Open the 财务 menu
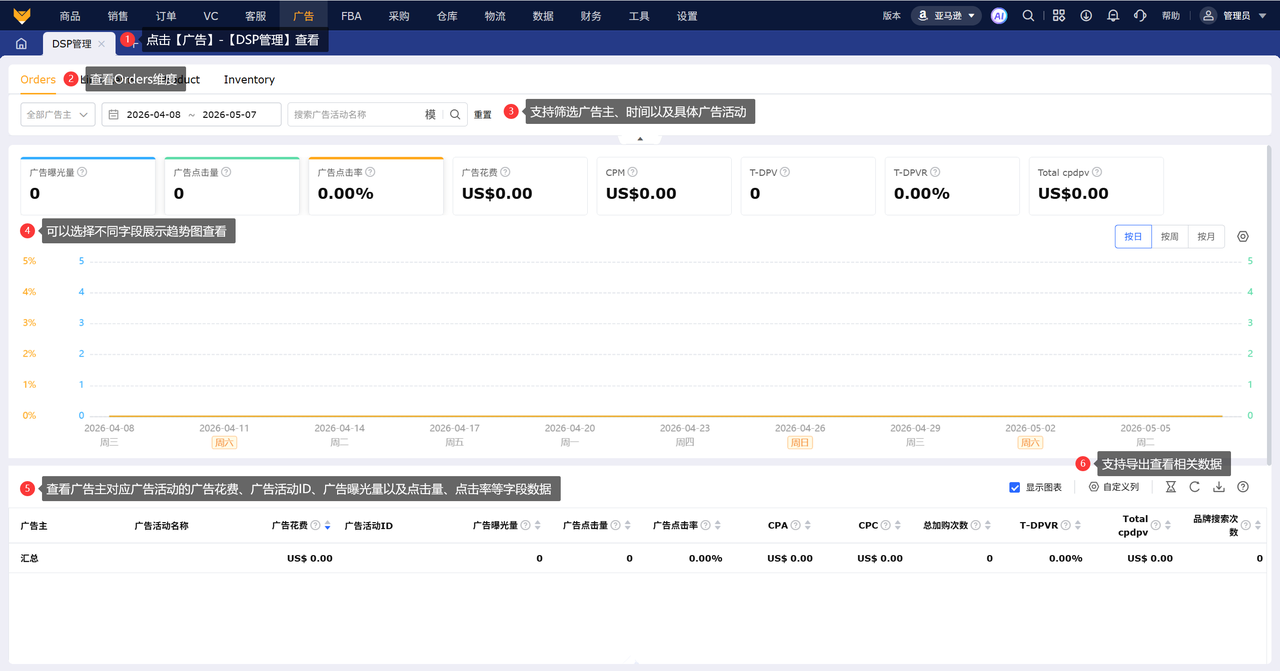Screen dimensions: 1280x671 [x=591, y=16]
